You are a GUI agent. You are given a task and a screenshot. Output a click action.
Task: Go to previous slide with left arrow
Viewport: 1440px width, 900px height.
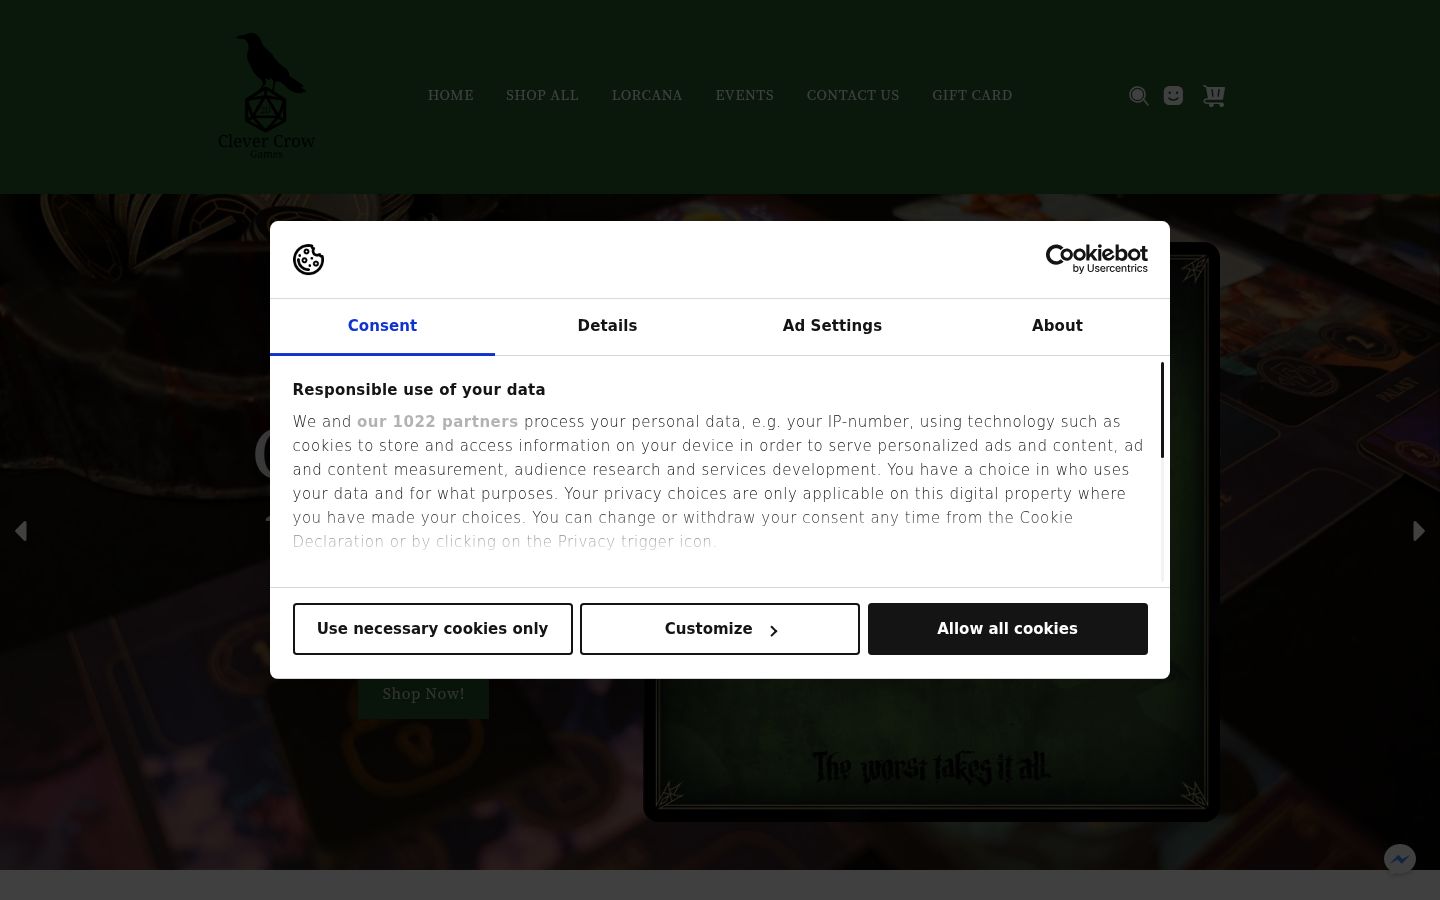point(20,531)
